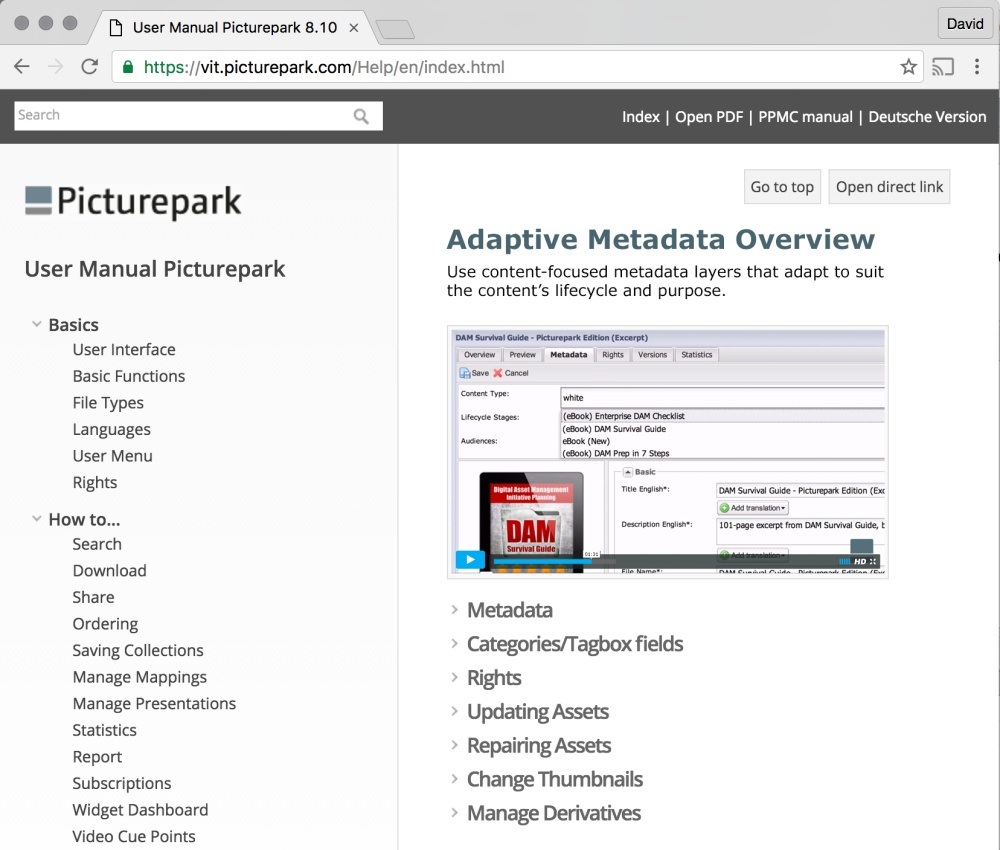Open the Statistics sidebar topic
Image resolution: width=1000 pixels, height=850 pixels.
tap(105, 730)
